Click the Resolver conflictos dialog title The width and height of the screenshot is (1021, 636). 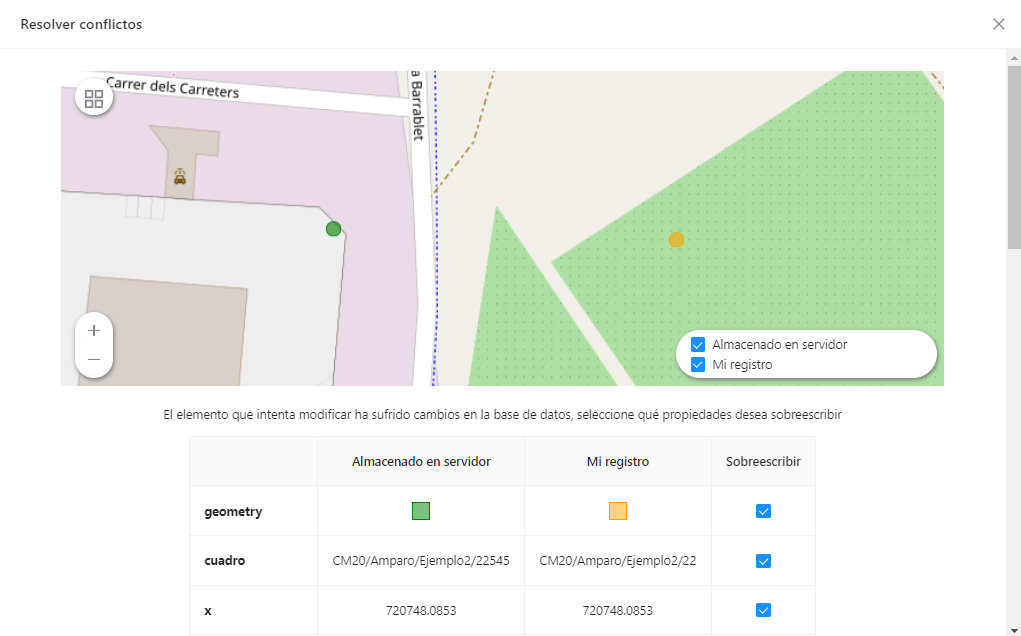81,24
